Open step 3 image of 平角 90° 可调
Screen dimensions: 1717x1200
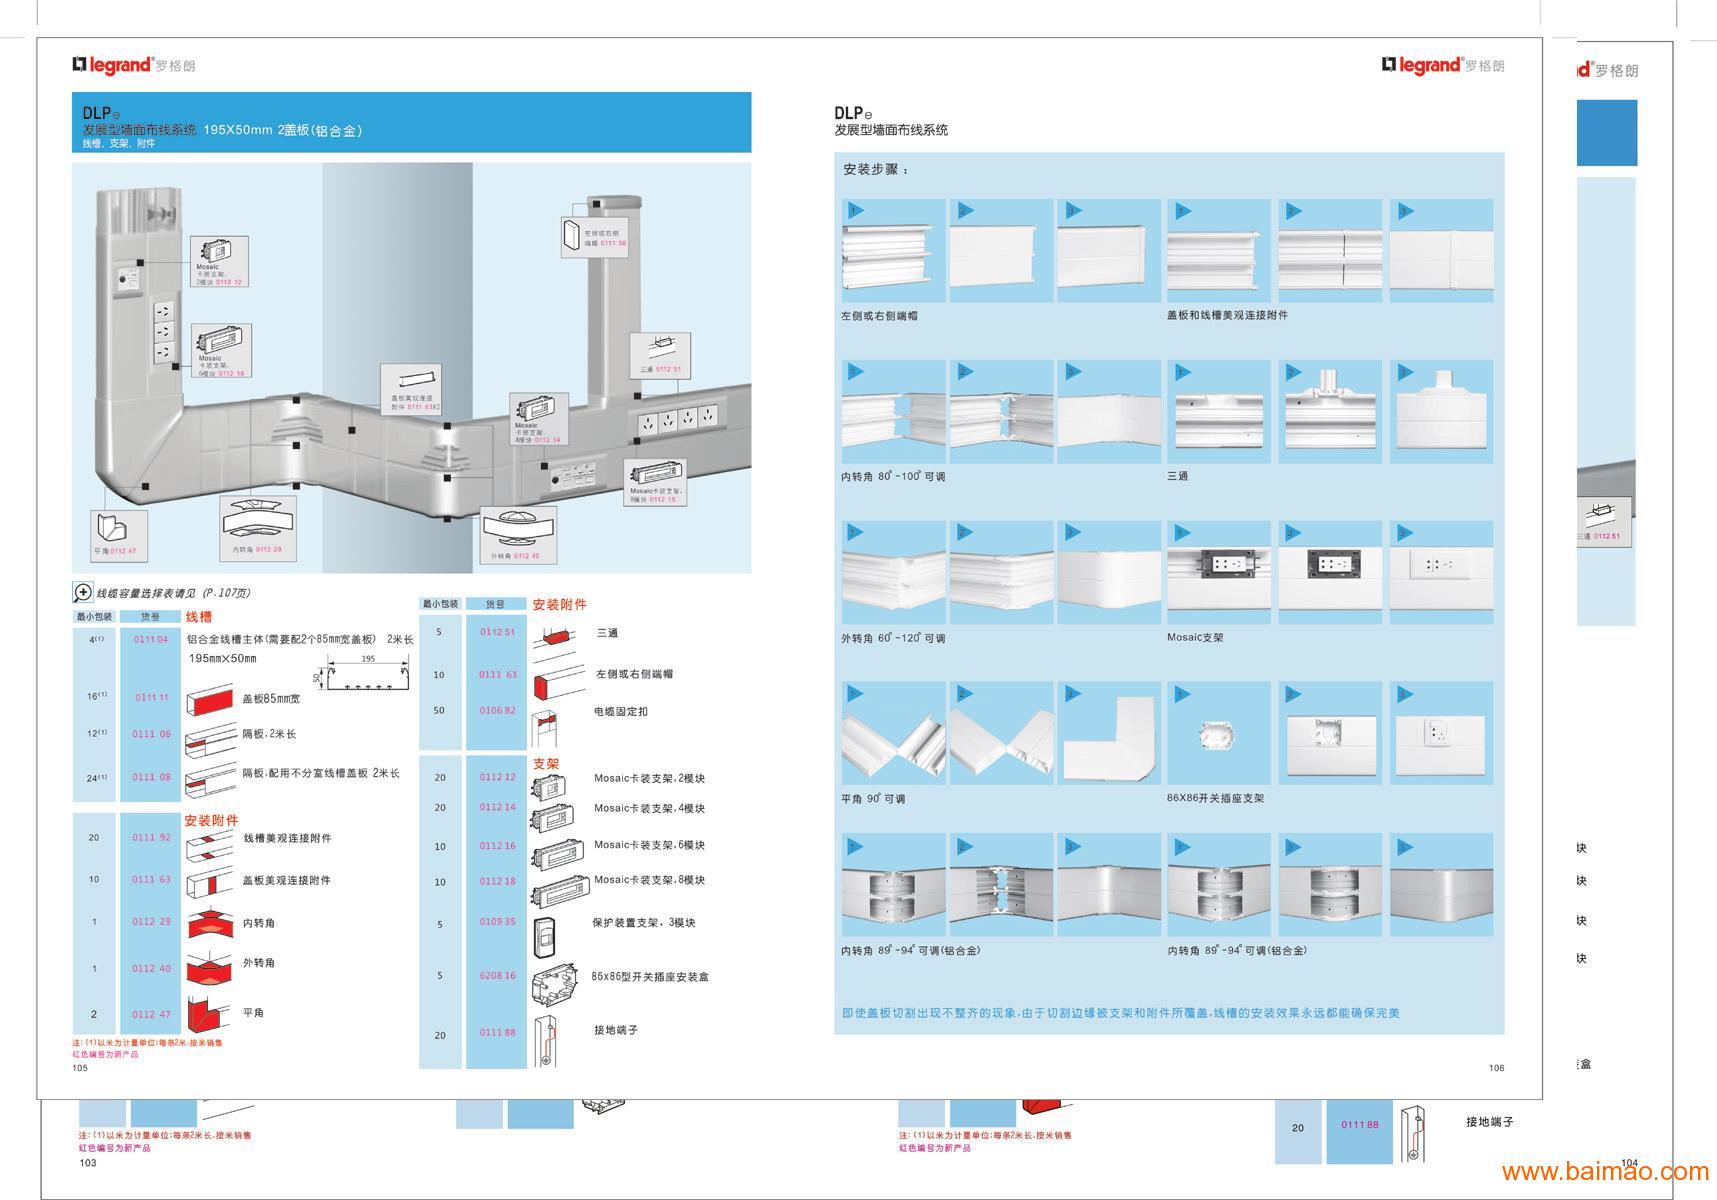1109,734
